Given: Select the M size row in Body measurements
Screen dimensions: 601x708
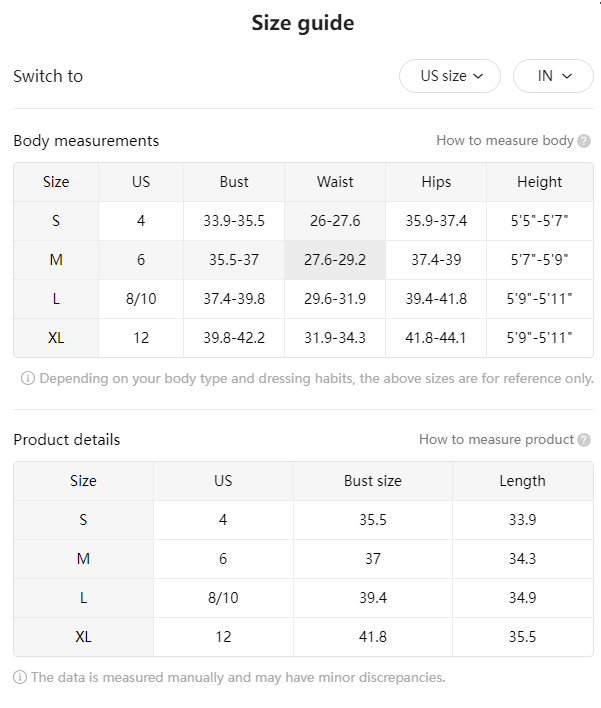Looking at the screenshot, I should (x=303, y=260).
